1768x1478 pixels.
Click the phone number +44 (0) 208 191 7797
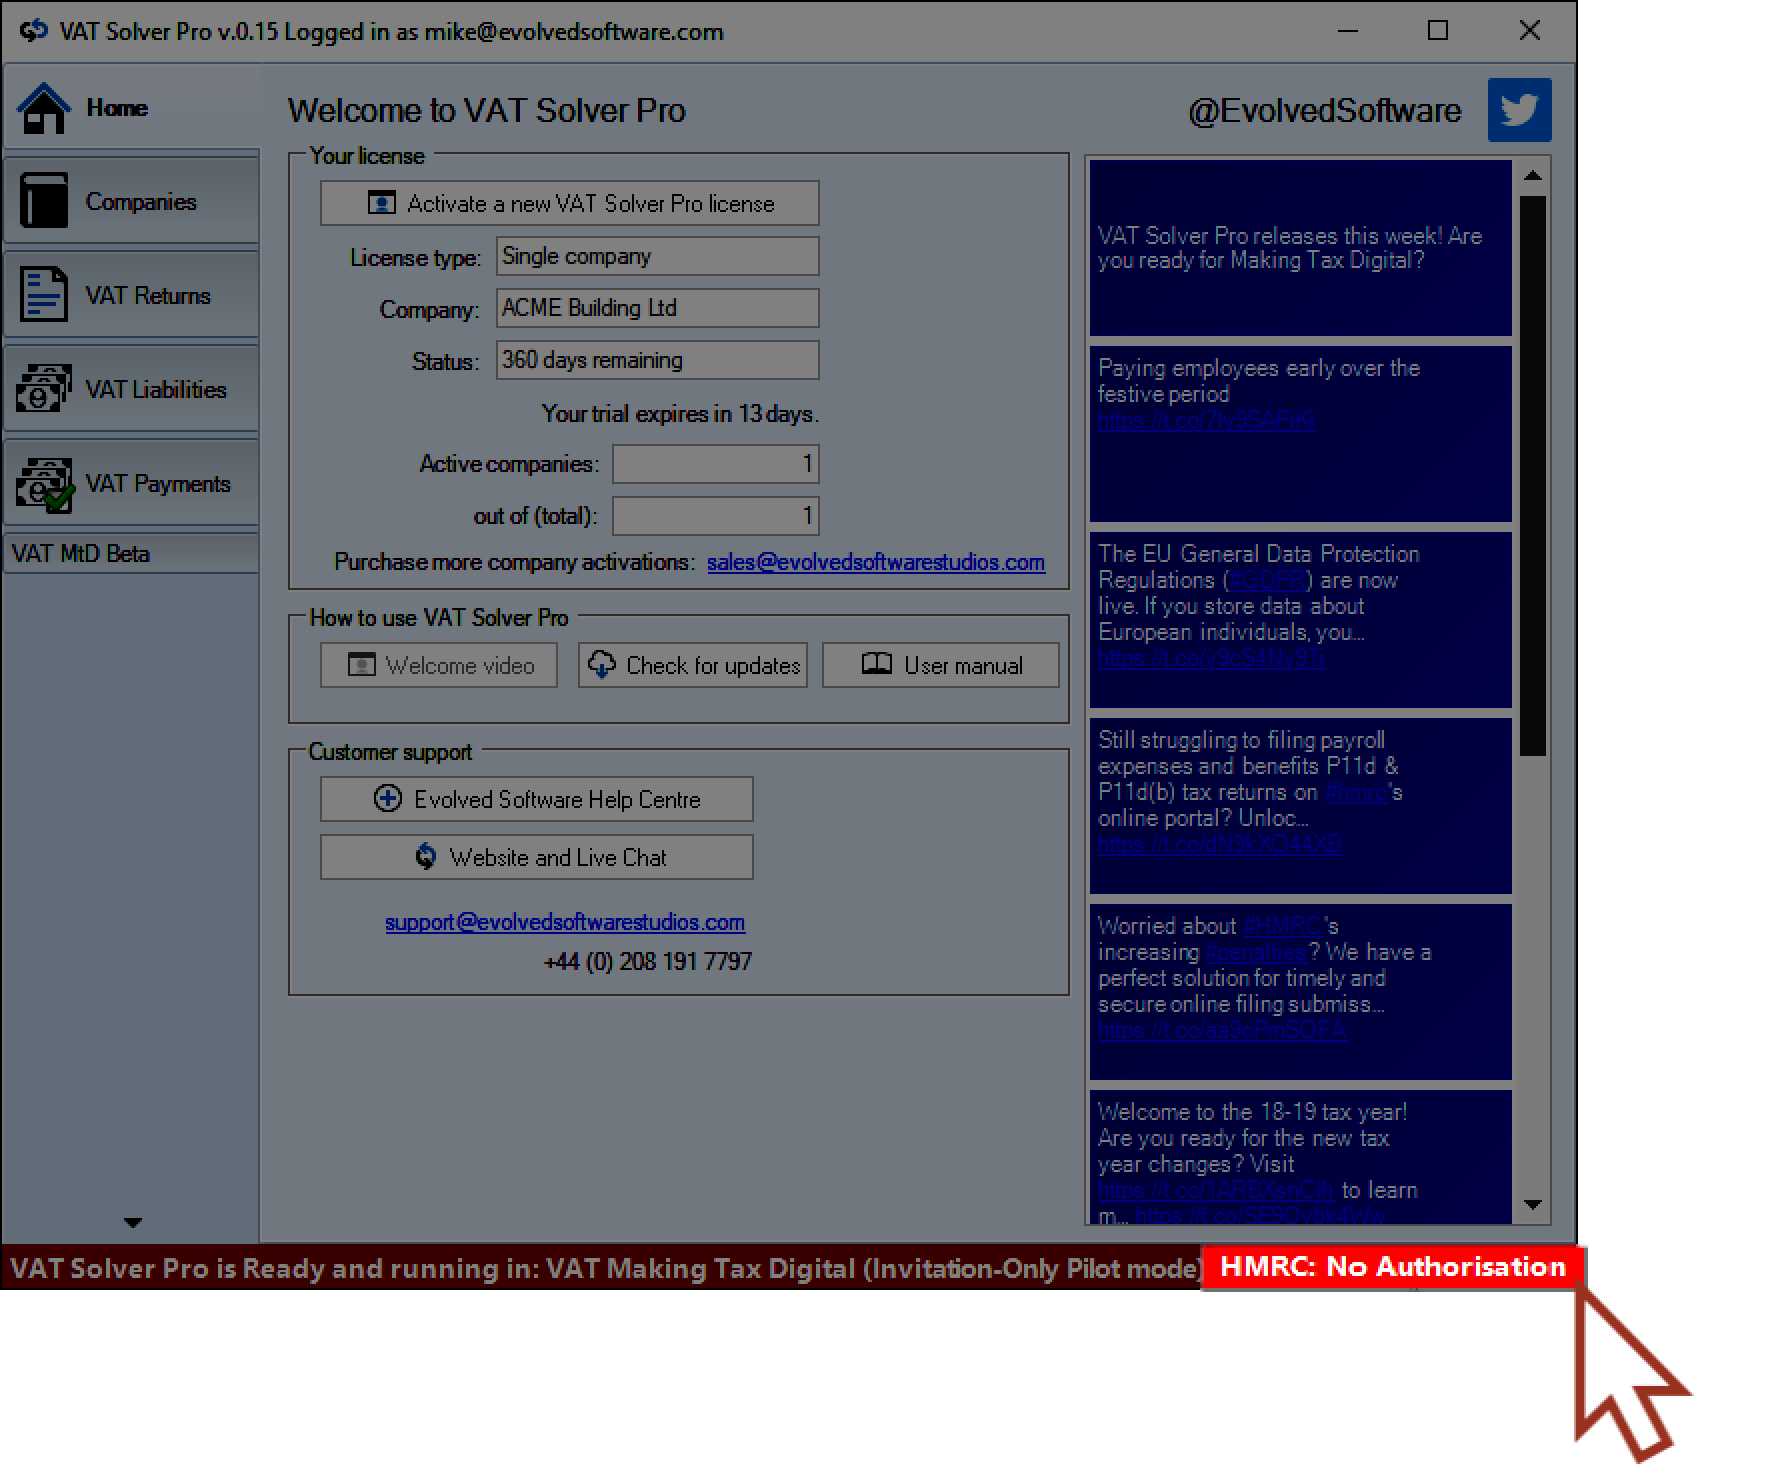pos(648,961)
